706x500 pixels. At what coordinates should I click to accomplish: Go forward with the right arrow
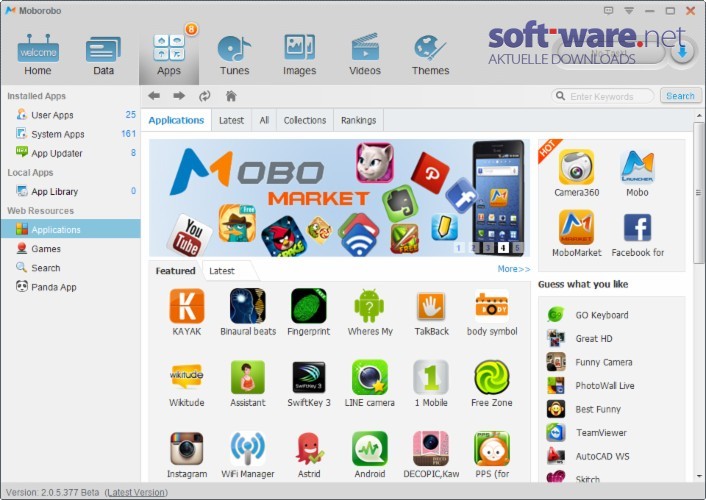(x=179, y=95)
